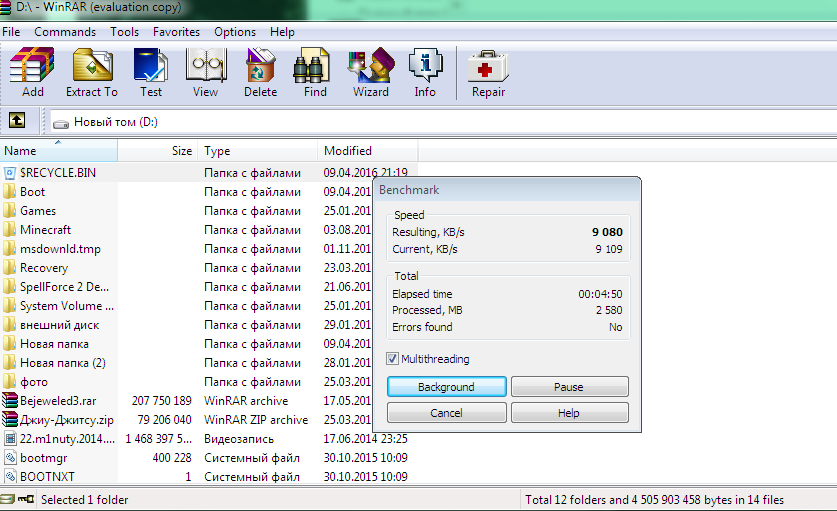Image resolution: width=837 pixels, height=511 pixels.
Task: Select the bootmgr system file icon
Action: [10, 458]
